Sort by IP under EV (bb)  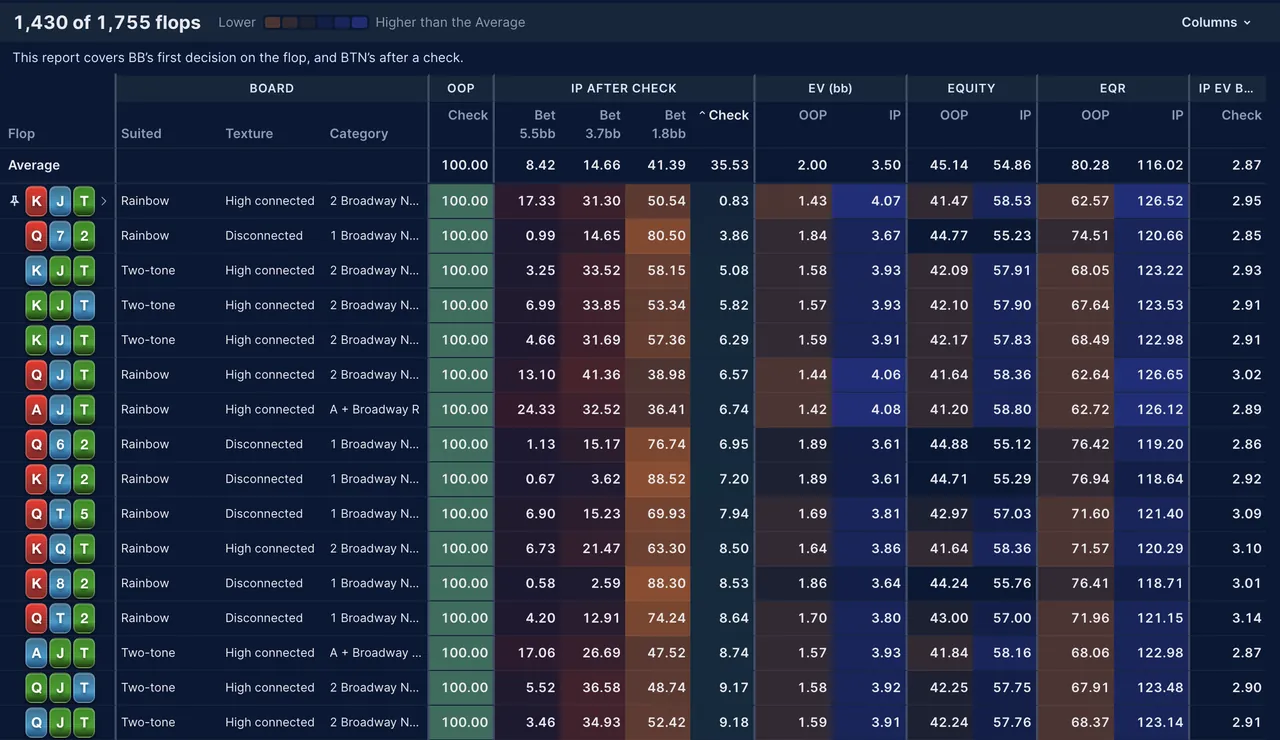[895, 115]
